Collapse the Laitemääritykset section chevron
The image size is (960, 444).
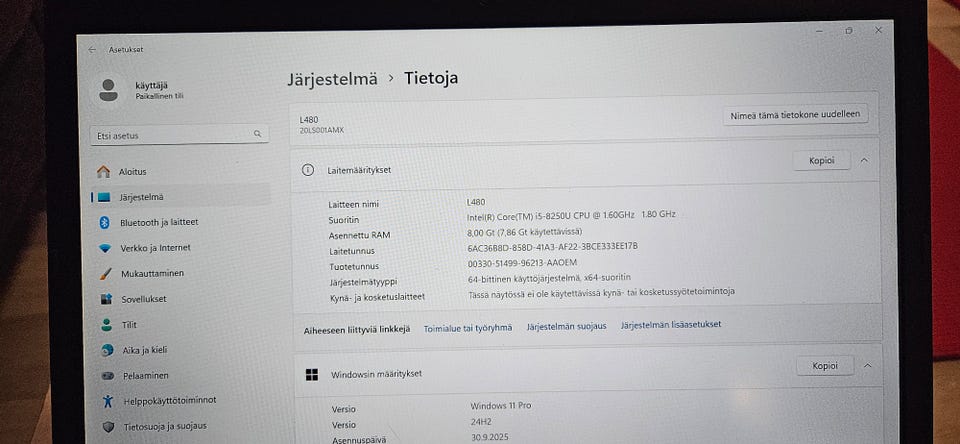point(864,160)
